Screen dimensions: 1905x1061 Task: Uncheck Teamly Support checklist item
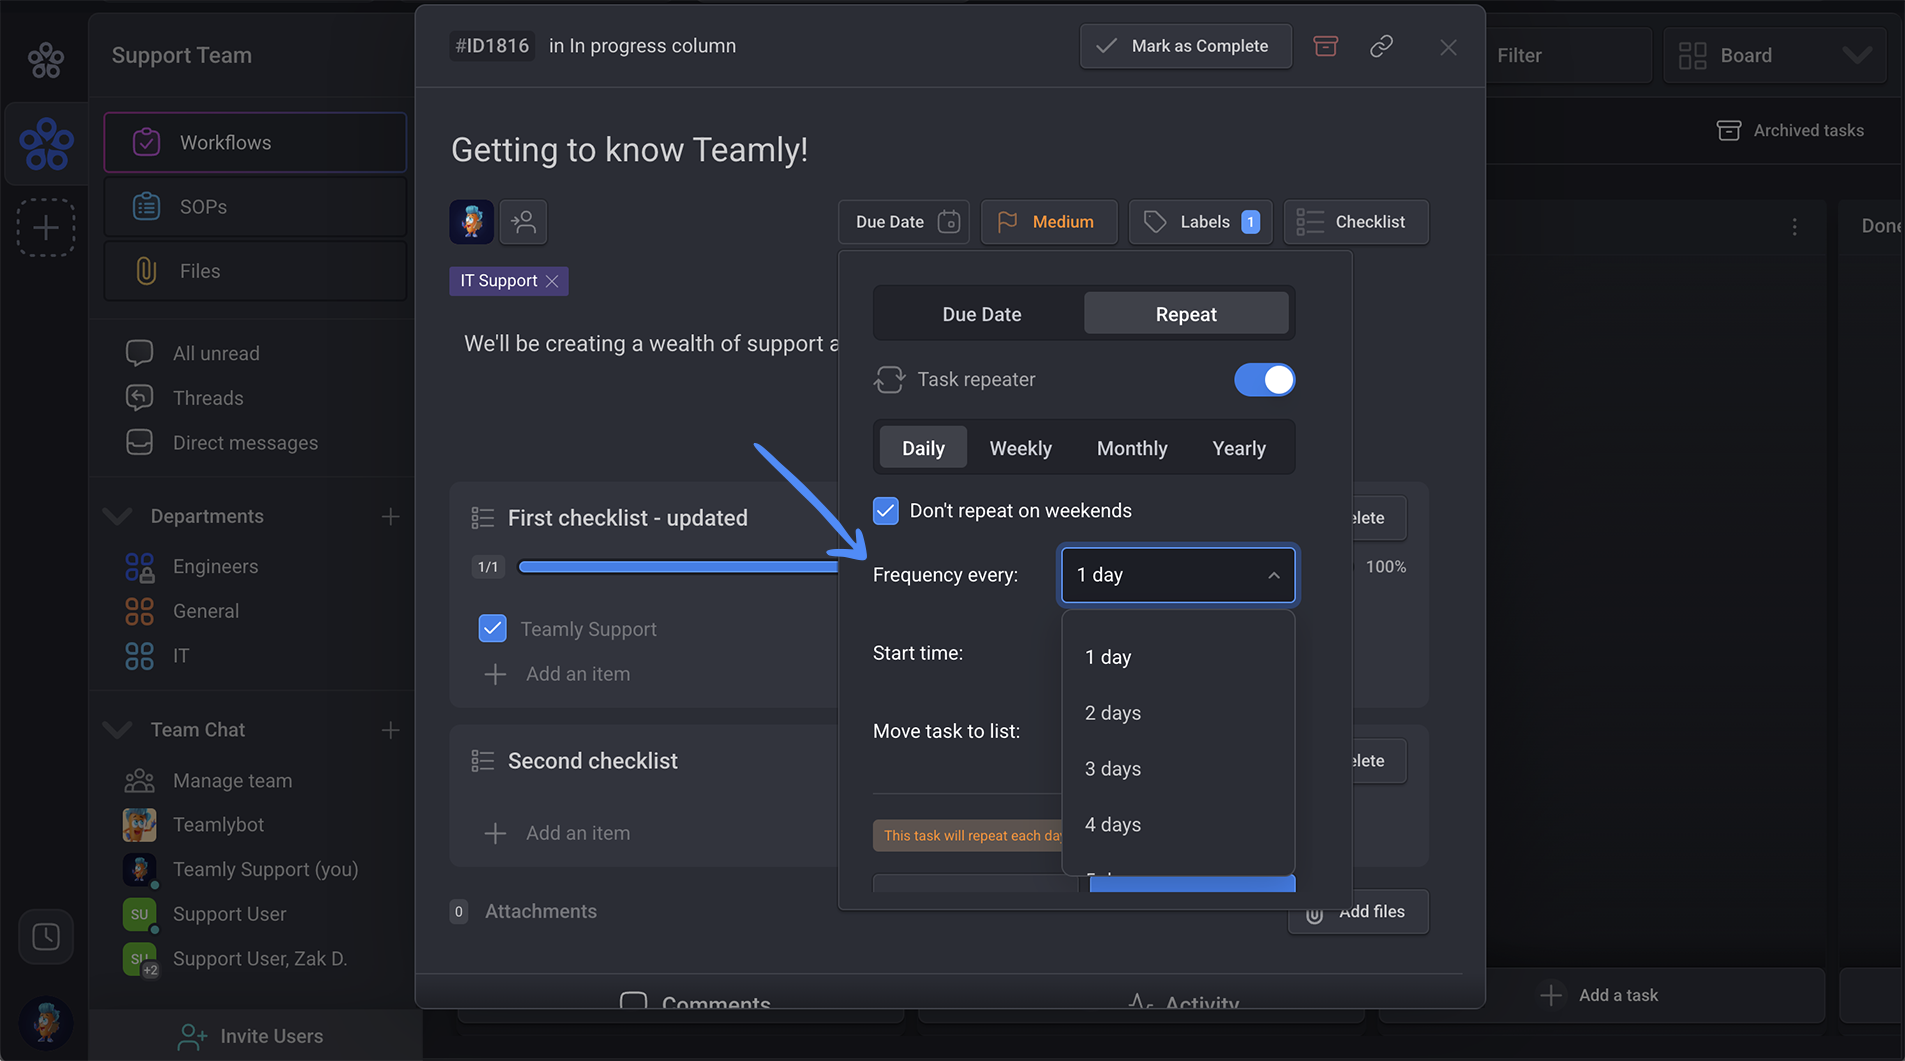click(x=492, y=629)
